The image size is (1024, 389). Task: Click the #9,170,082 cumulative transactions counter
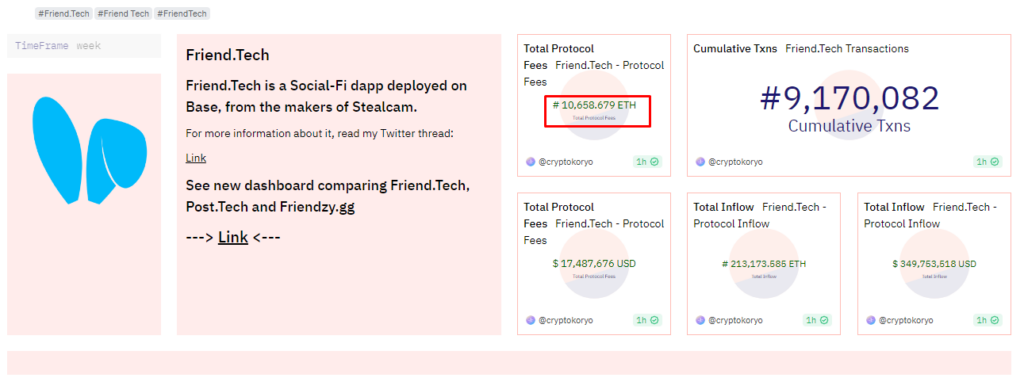point(849,99)
